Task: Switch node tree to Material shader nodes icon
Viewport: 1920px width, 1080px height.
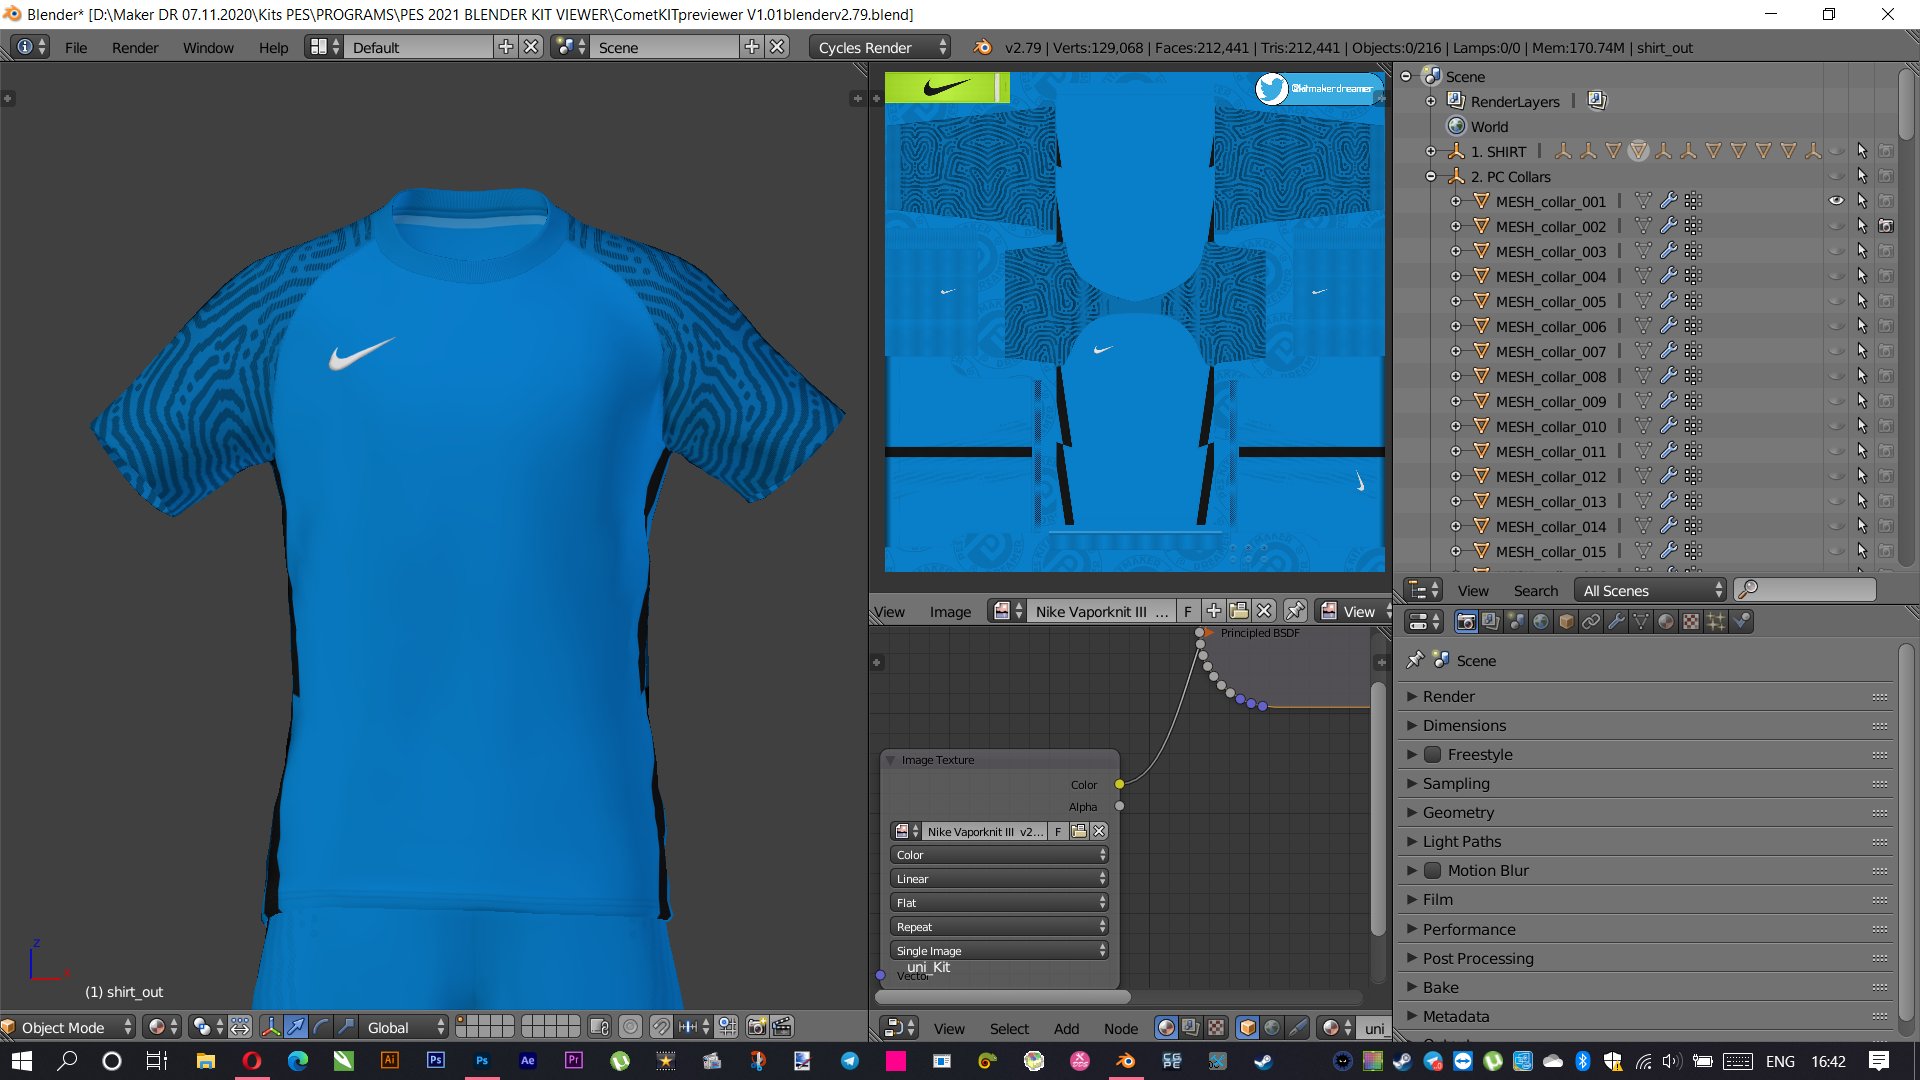Action: point(1166,1028)
